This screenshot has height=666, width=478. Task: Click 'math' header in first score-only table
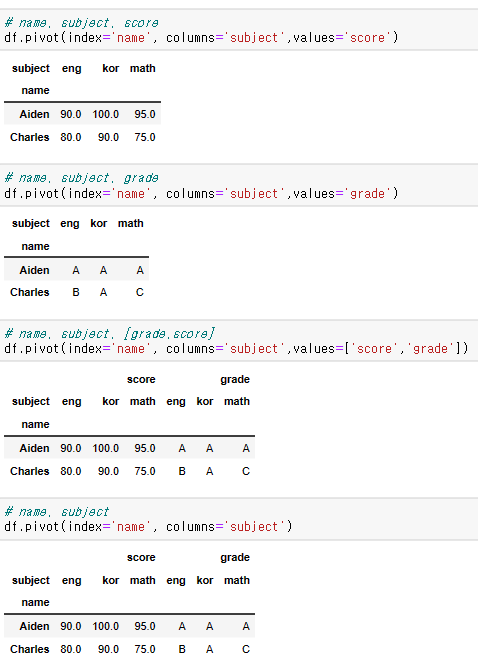pyautogui.click(x=142, y=68)
